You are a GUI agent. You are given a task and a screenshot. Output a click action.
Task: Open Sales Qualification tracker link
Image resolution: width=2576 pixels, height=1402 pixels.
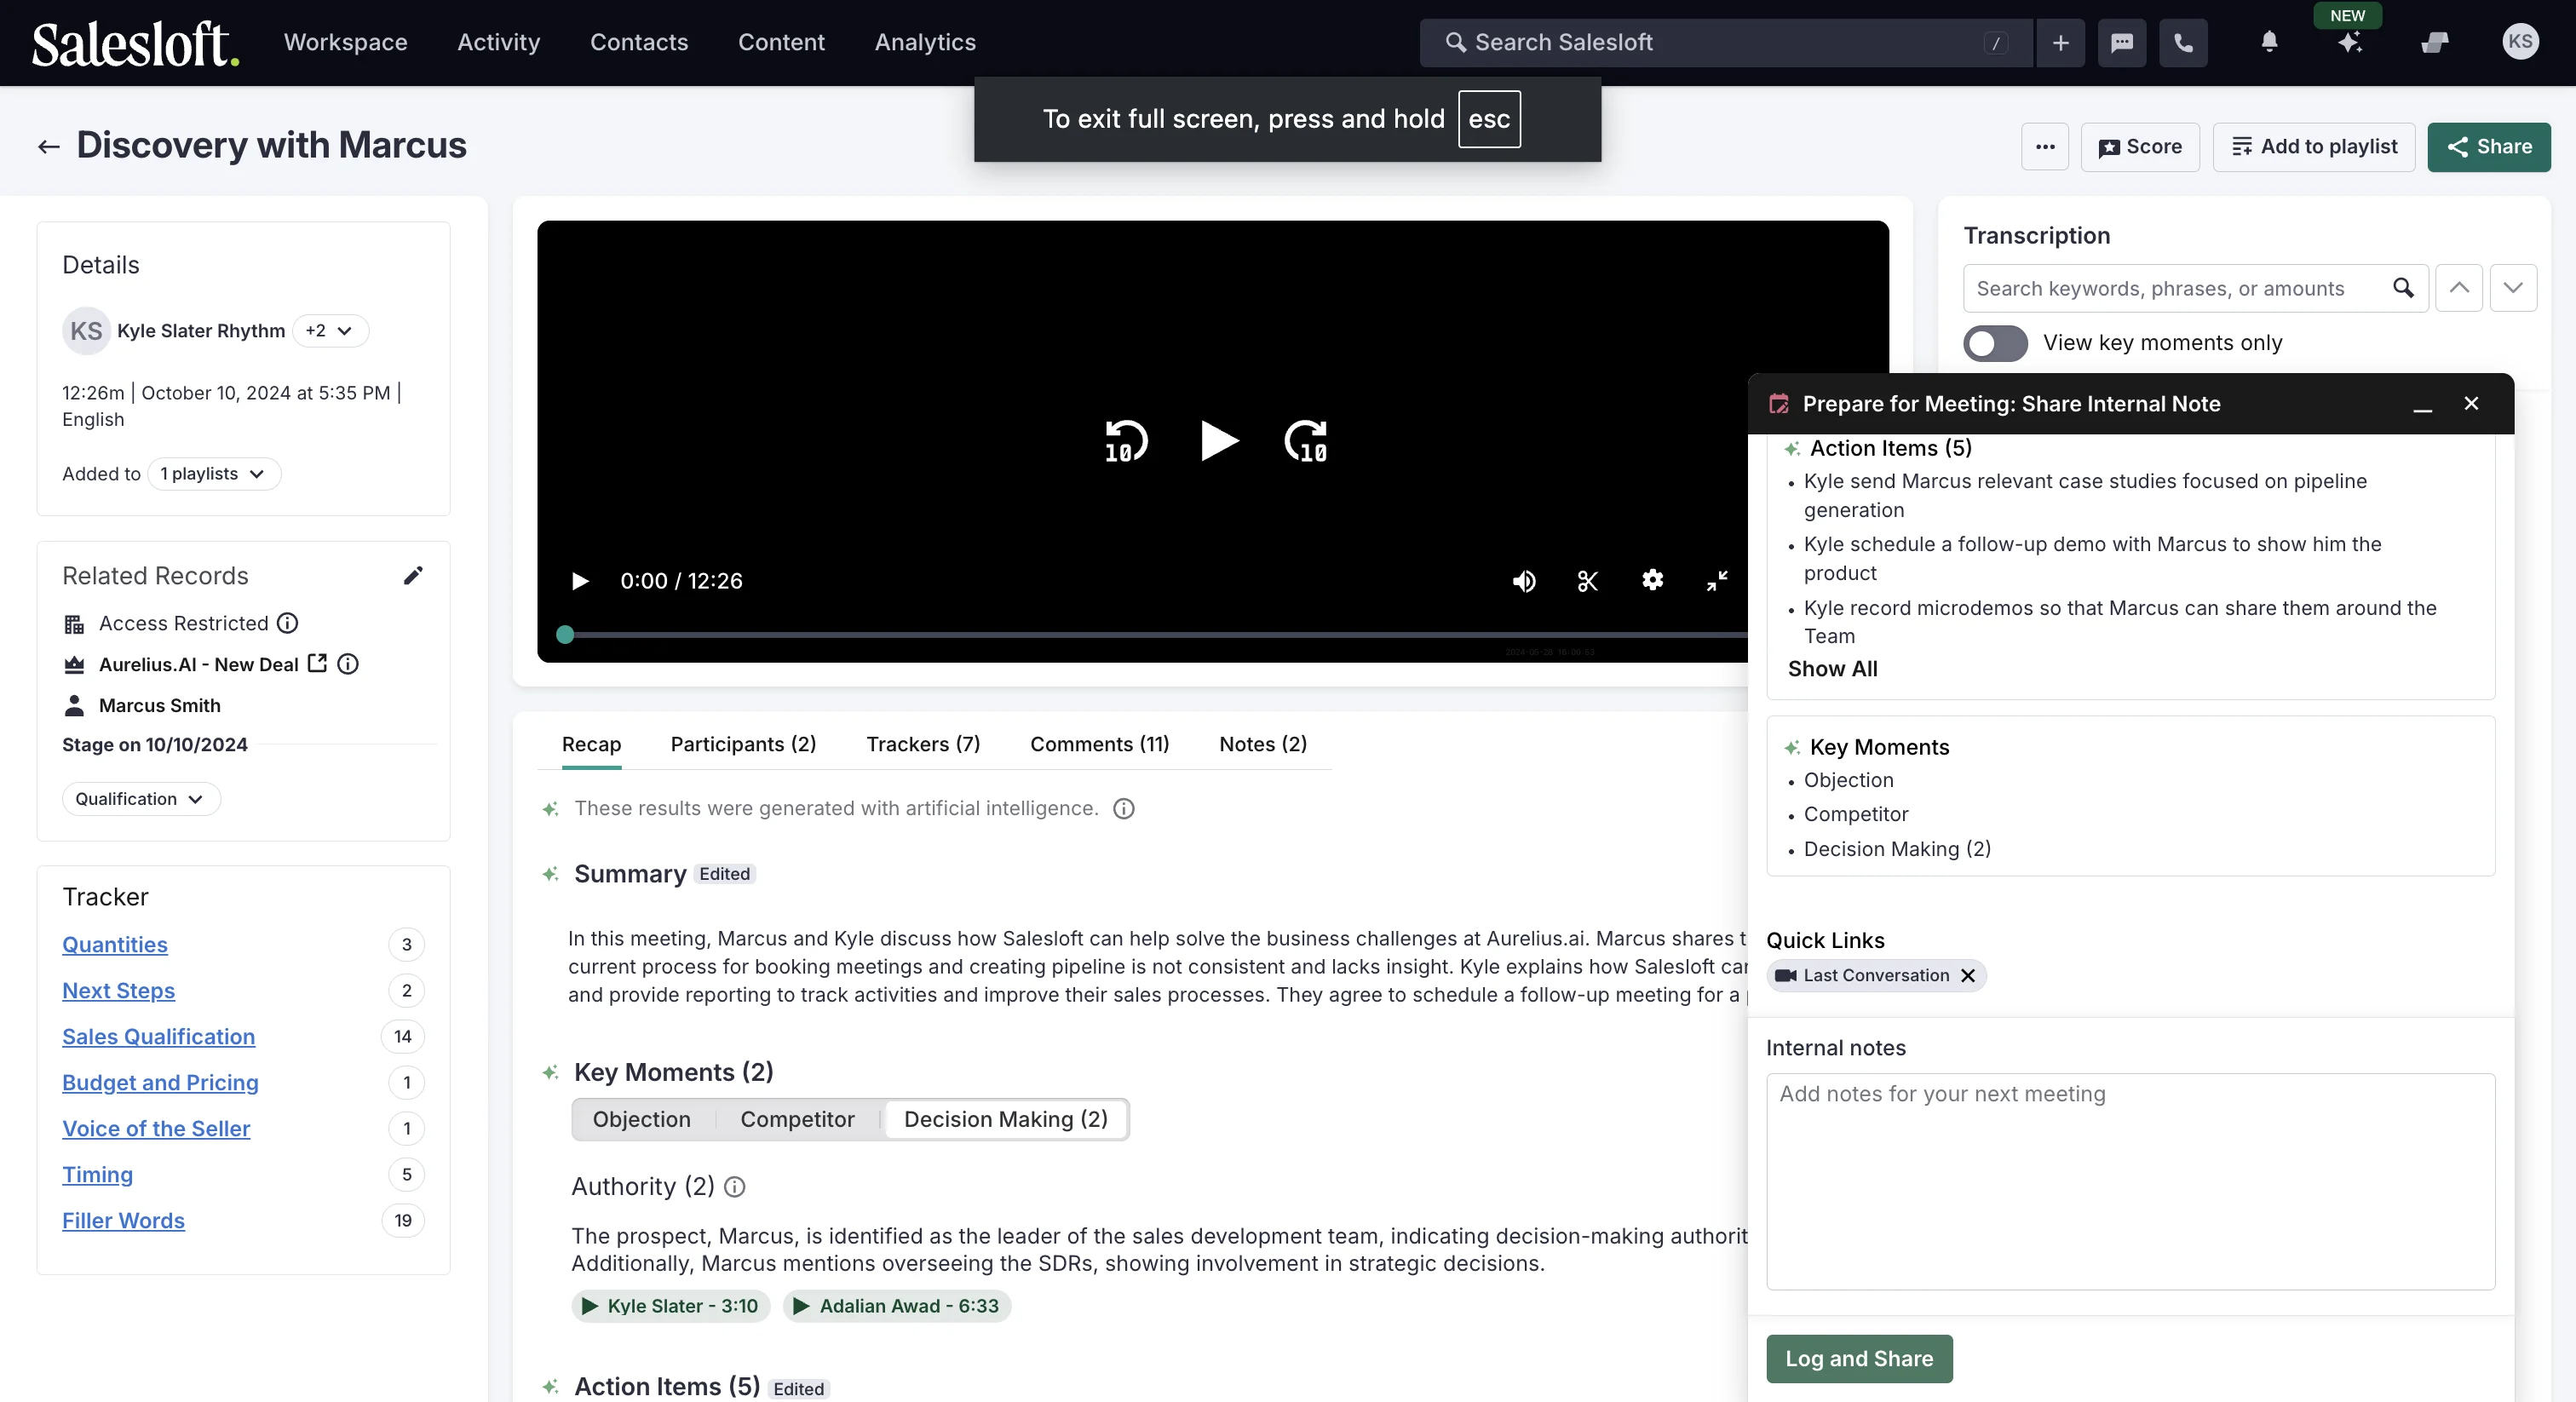[158, 1037]
